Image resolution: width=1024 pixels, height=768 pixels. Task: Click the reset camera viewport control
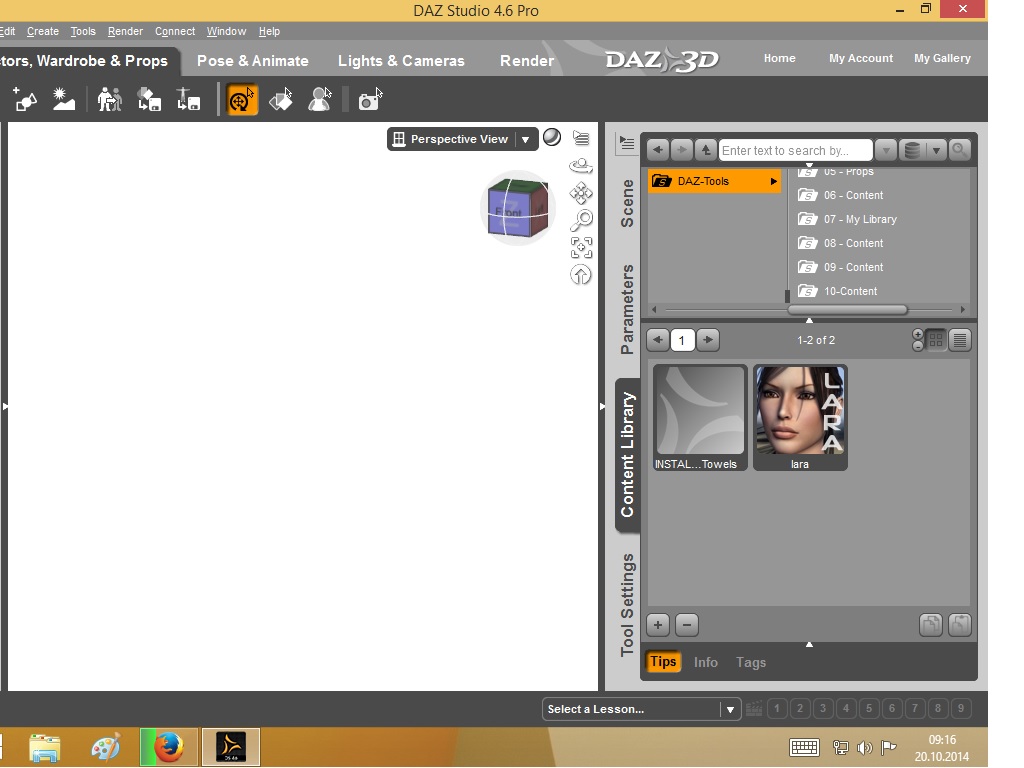coord(581,275)
